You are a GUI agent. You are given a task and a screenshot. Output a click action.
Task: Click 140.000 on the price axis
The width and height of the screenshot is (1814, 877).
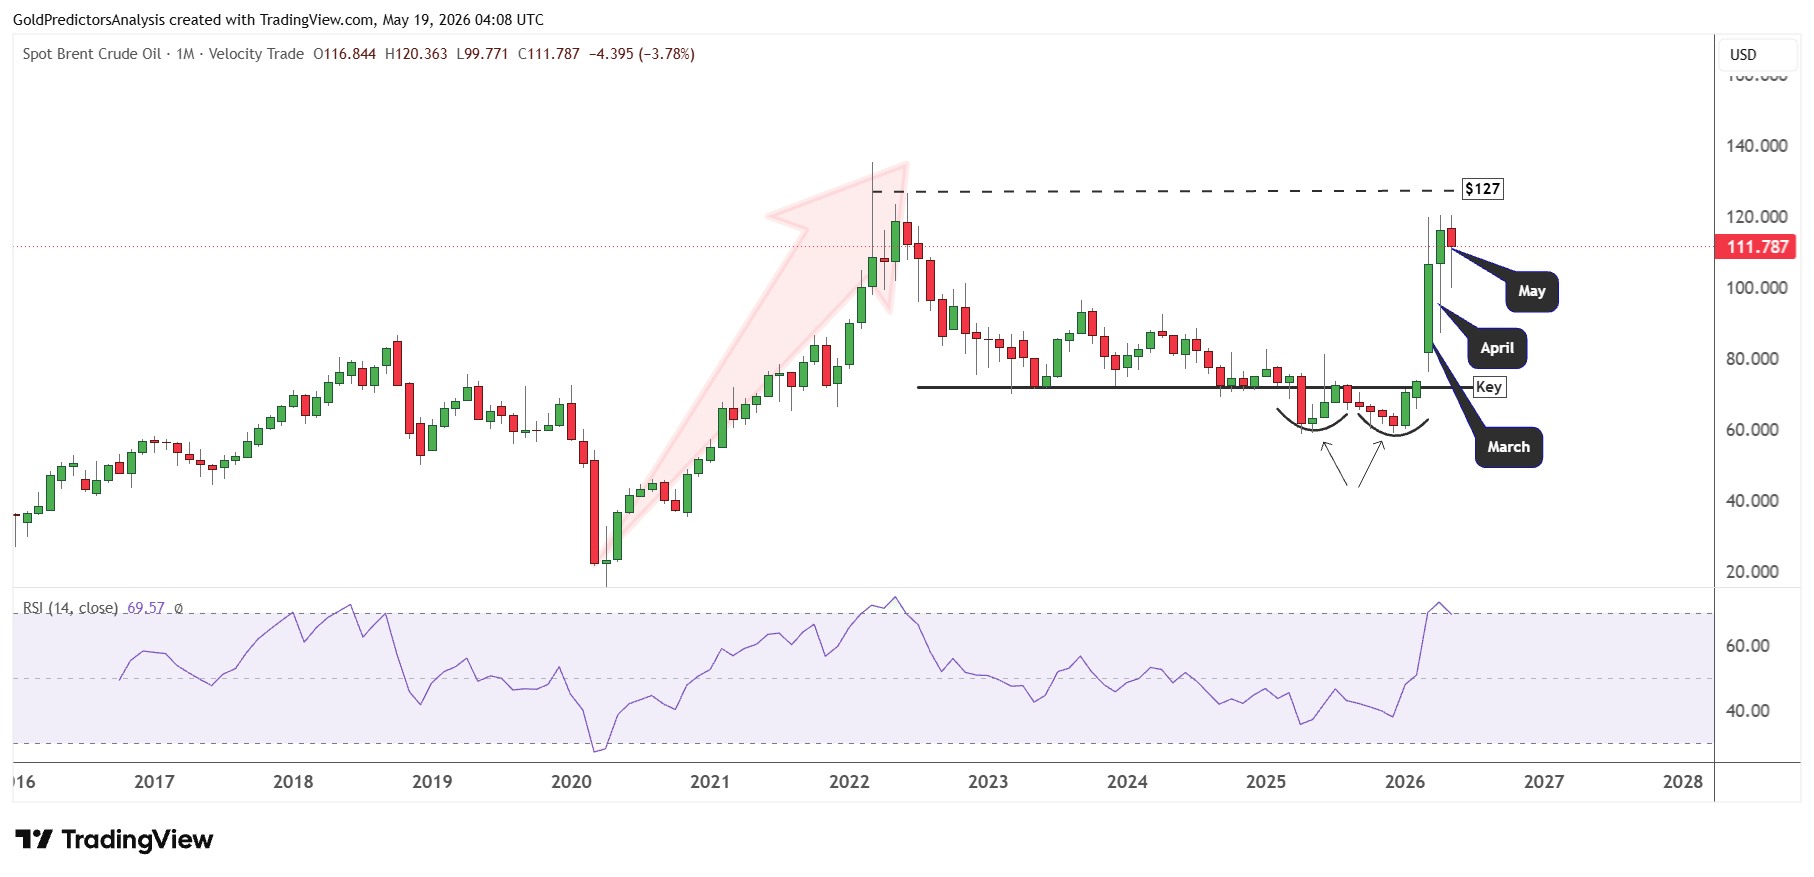point(1757,146)
